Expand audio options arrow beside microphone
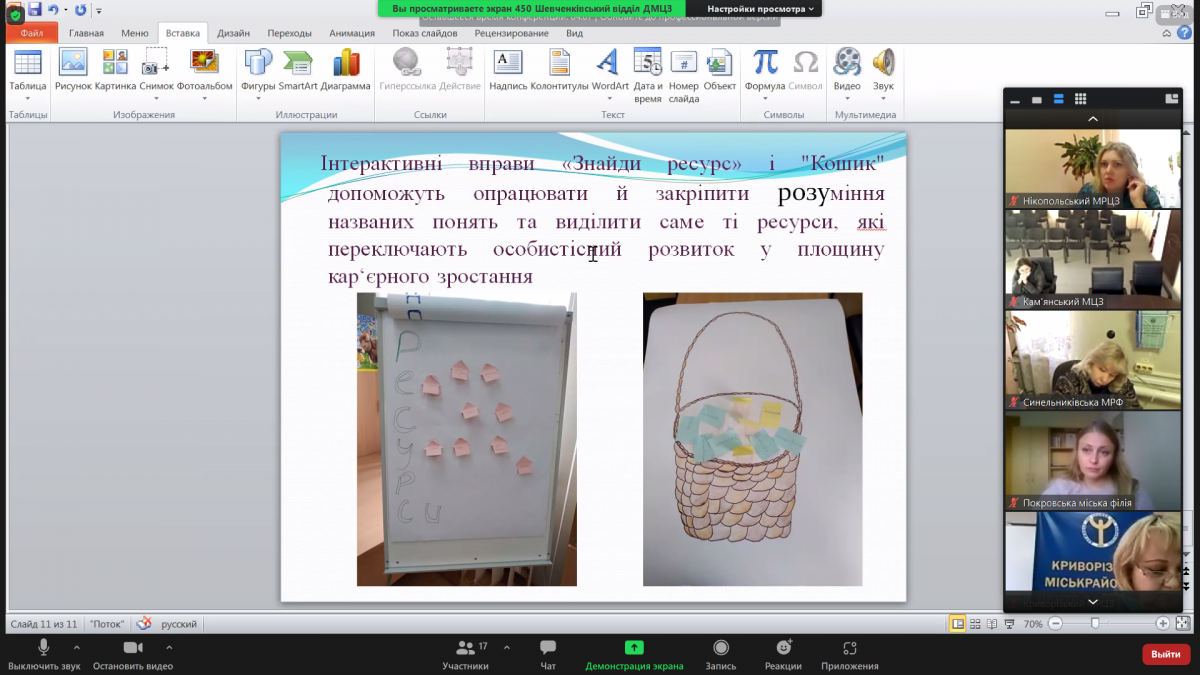This screenshot has width=1200, height=675. coord(77,647)
